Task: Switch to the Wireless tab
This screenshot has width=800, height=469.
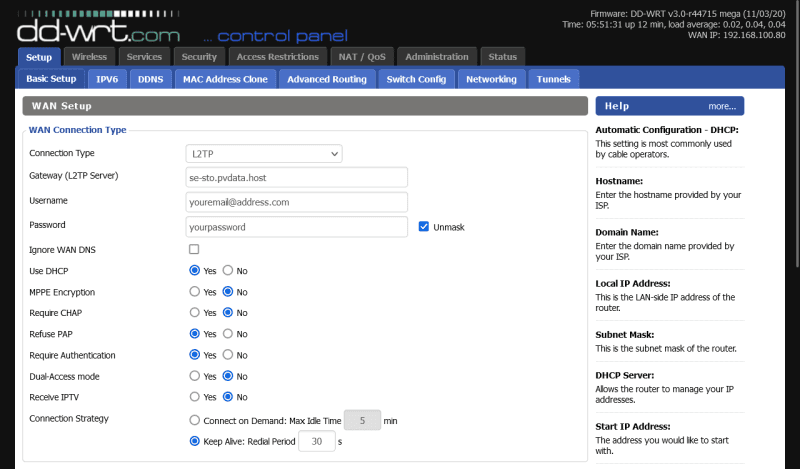Action: (x=90, y=57)
